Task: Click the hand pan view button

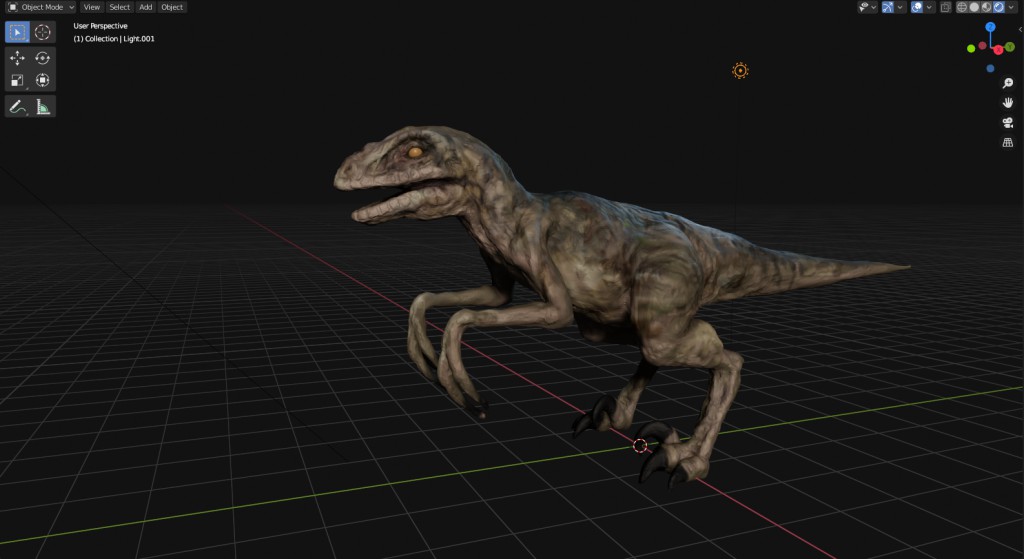Action: point(1008,103)
